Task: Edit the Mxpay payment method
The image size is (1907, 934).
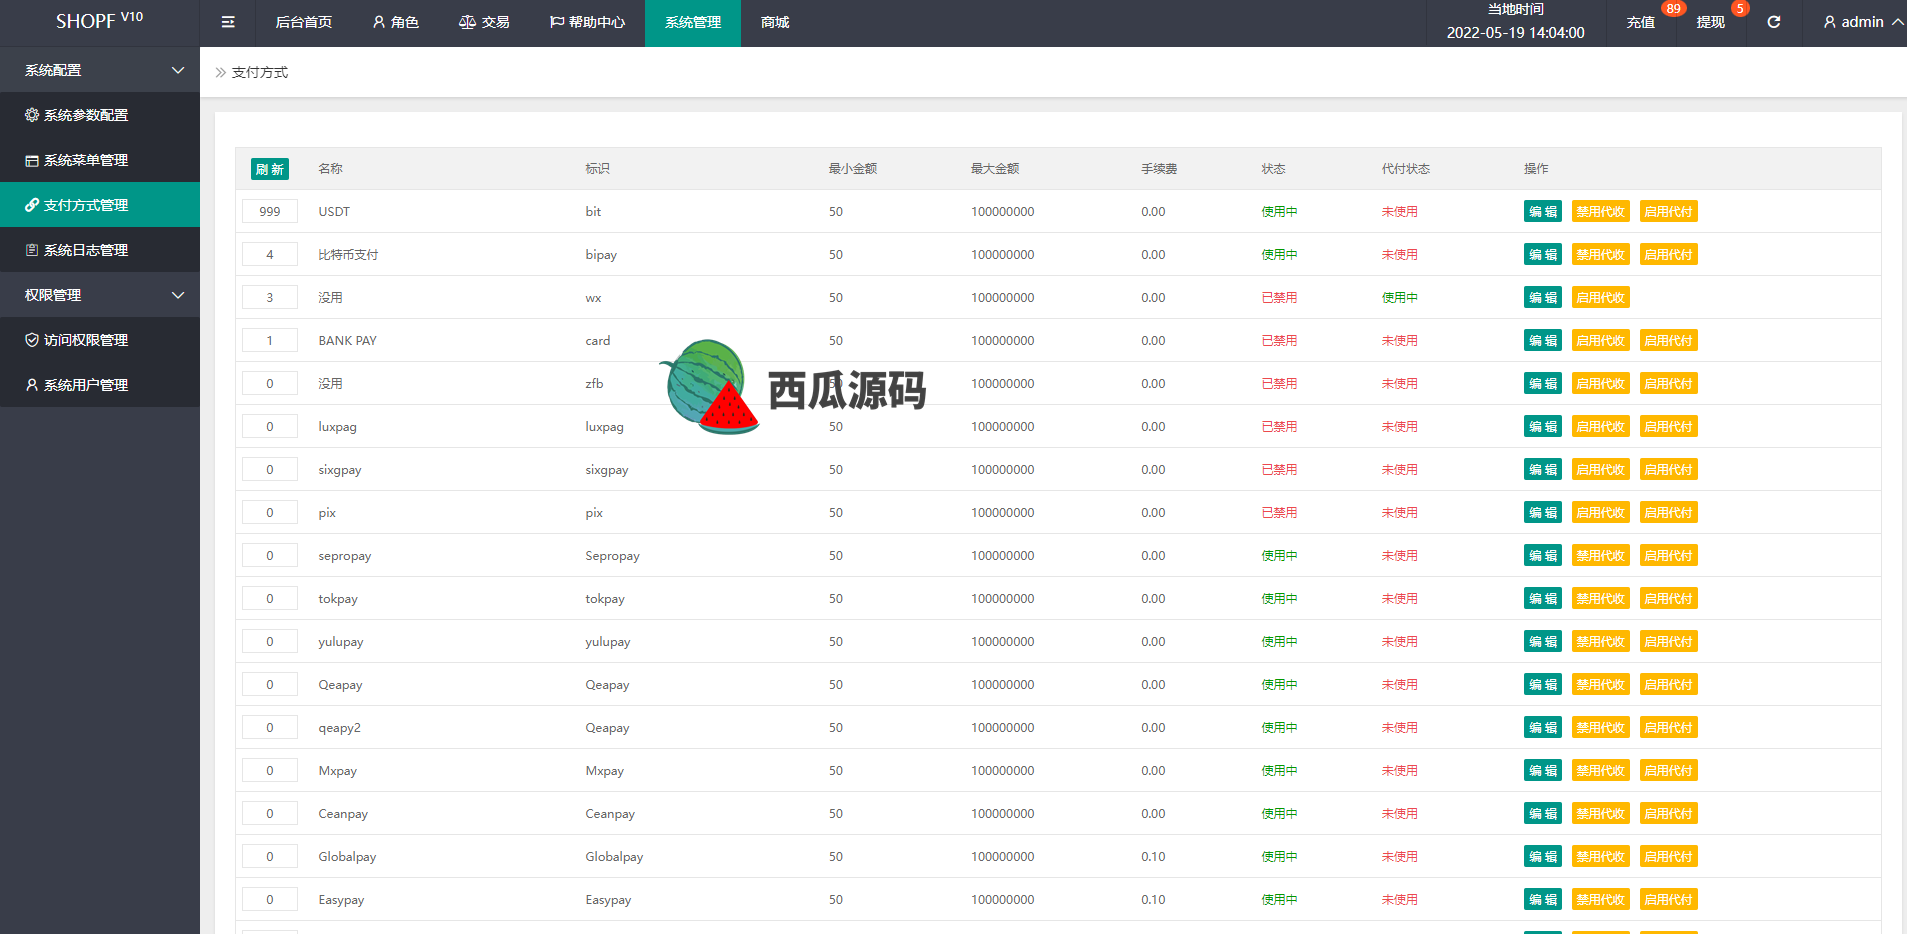Action: [x=1543, y=771]
